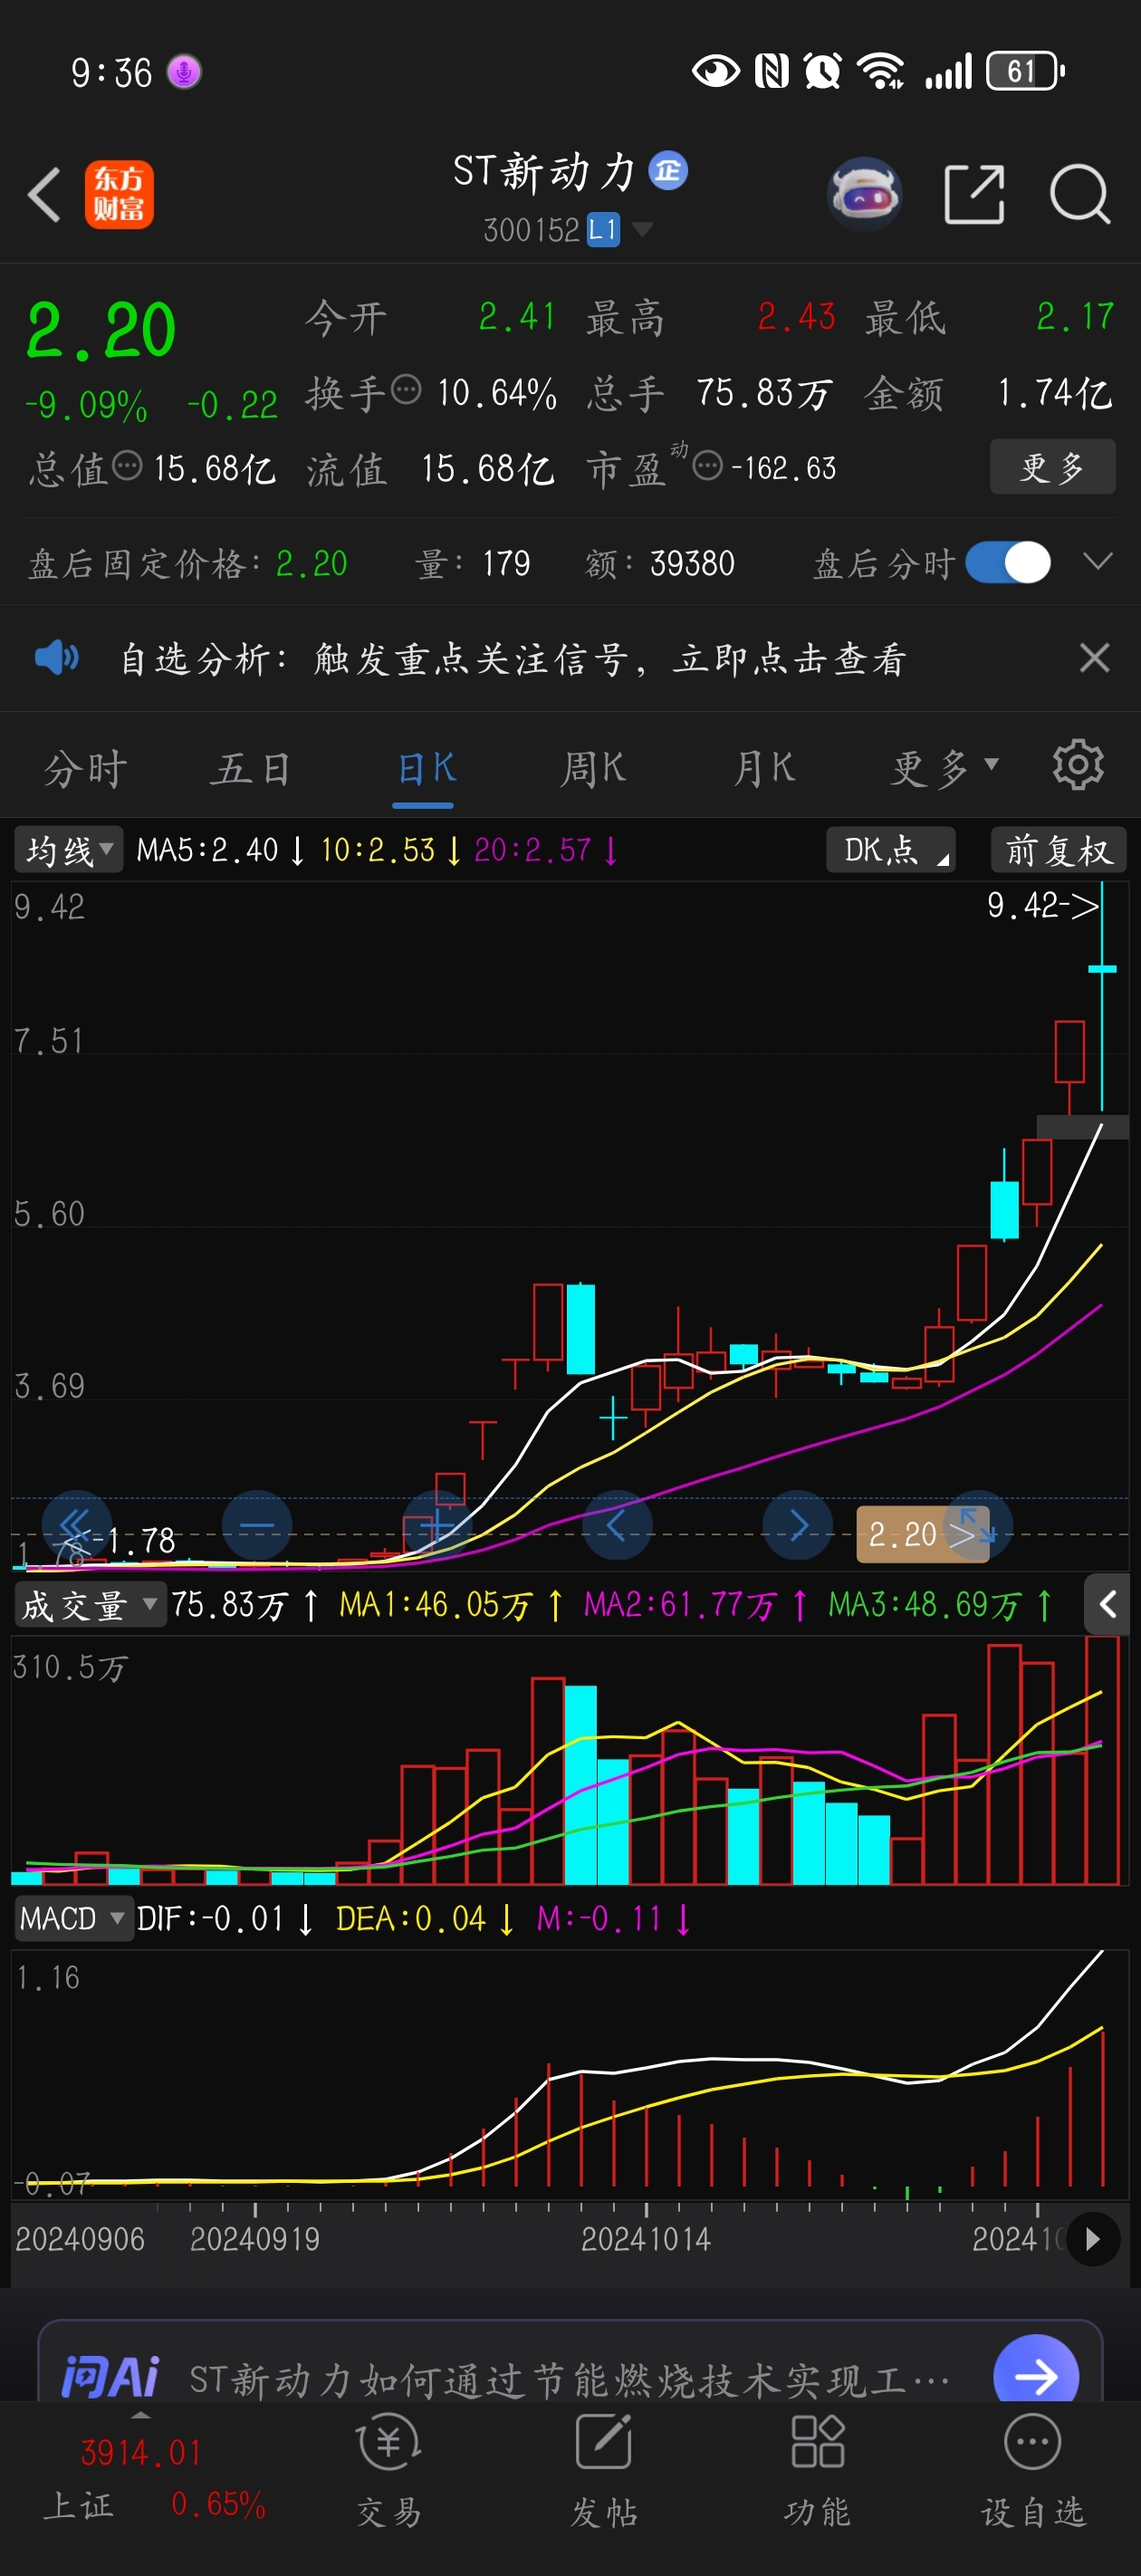
Task: Tap info icon beside 市盈
Action: coord(707,465)
